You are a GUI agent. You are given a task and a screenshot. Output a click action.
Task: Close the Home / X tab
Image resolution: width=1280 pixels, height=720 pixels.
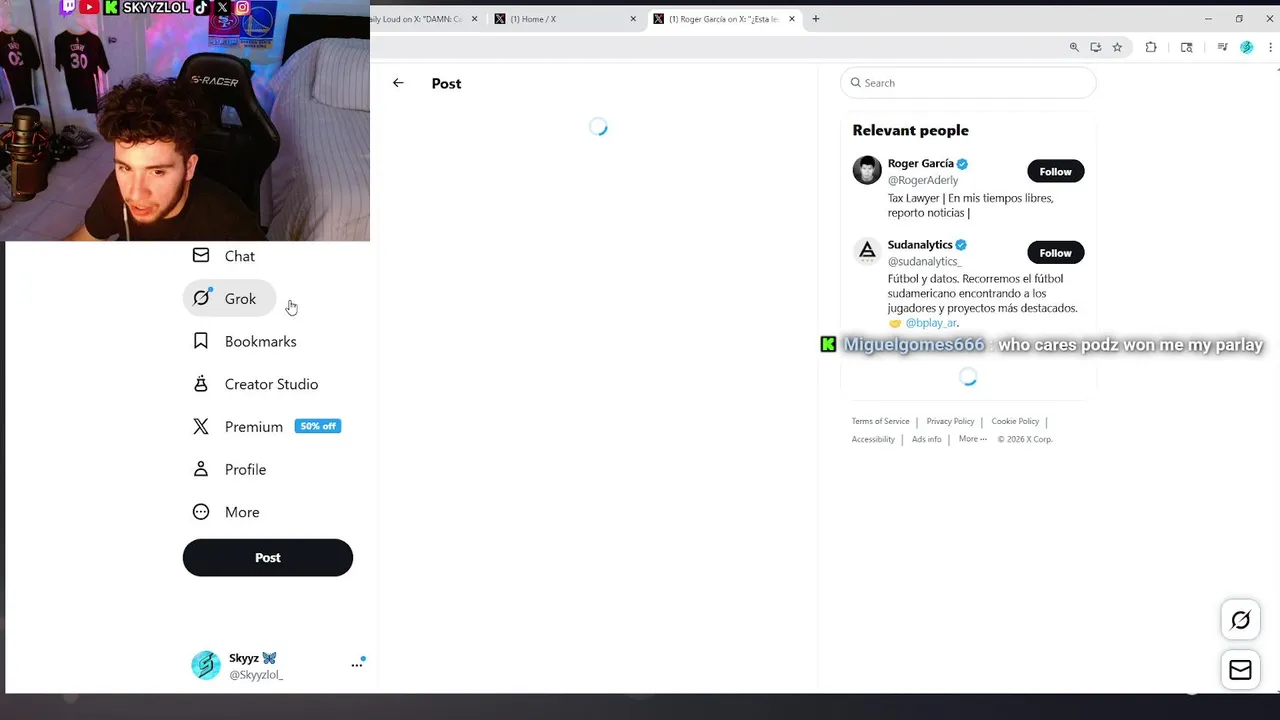pyautogui.click(x=633, y=19)
